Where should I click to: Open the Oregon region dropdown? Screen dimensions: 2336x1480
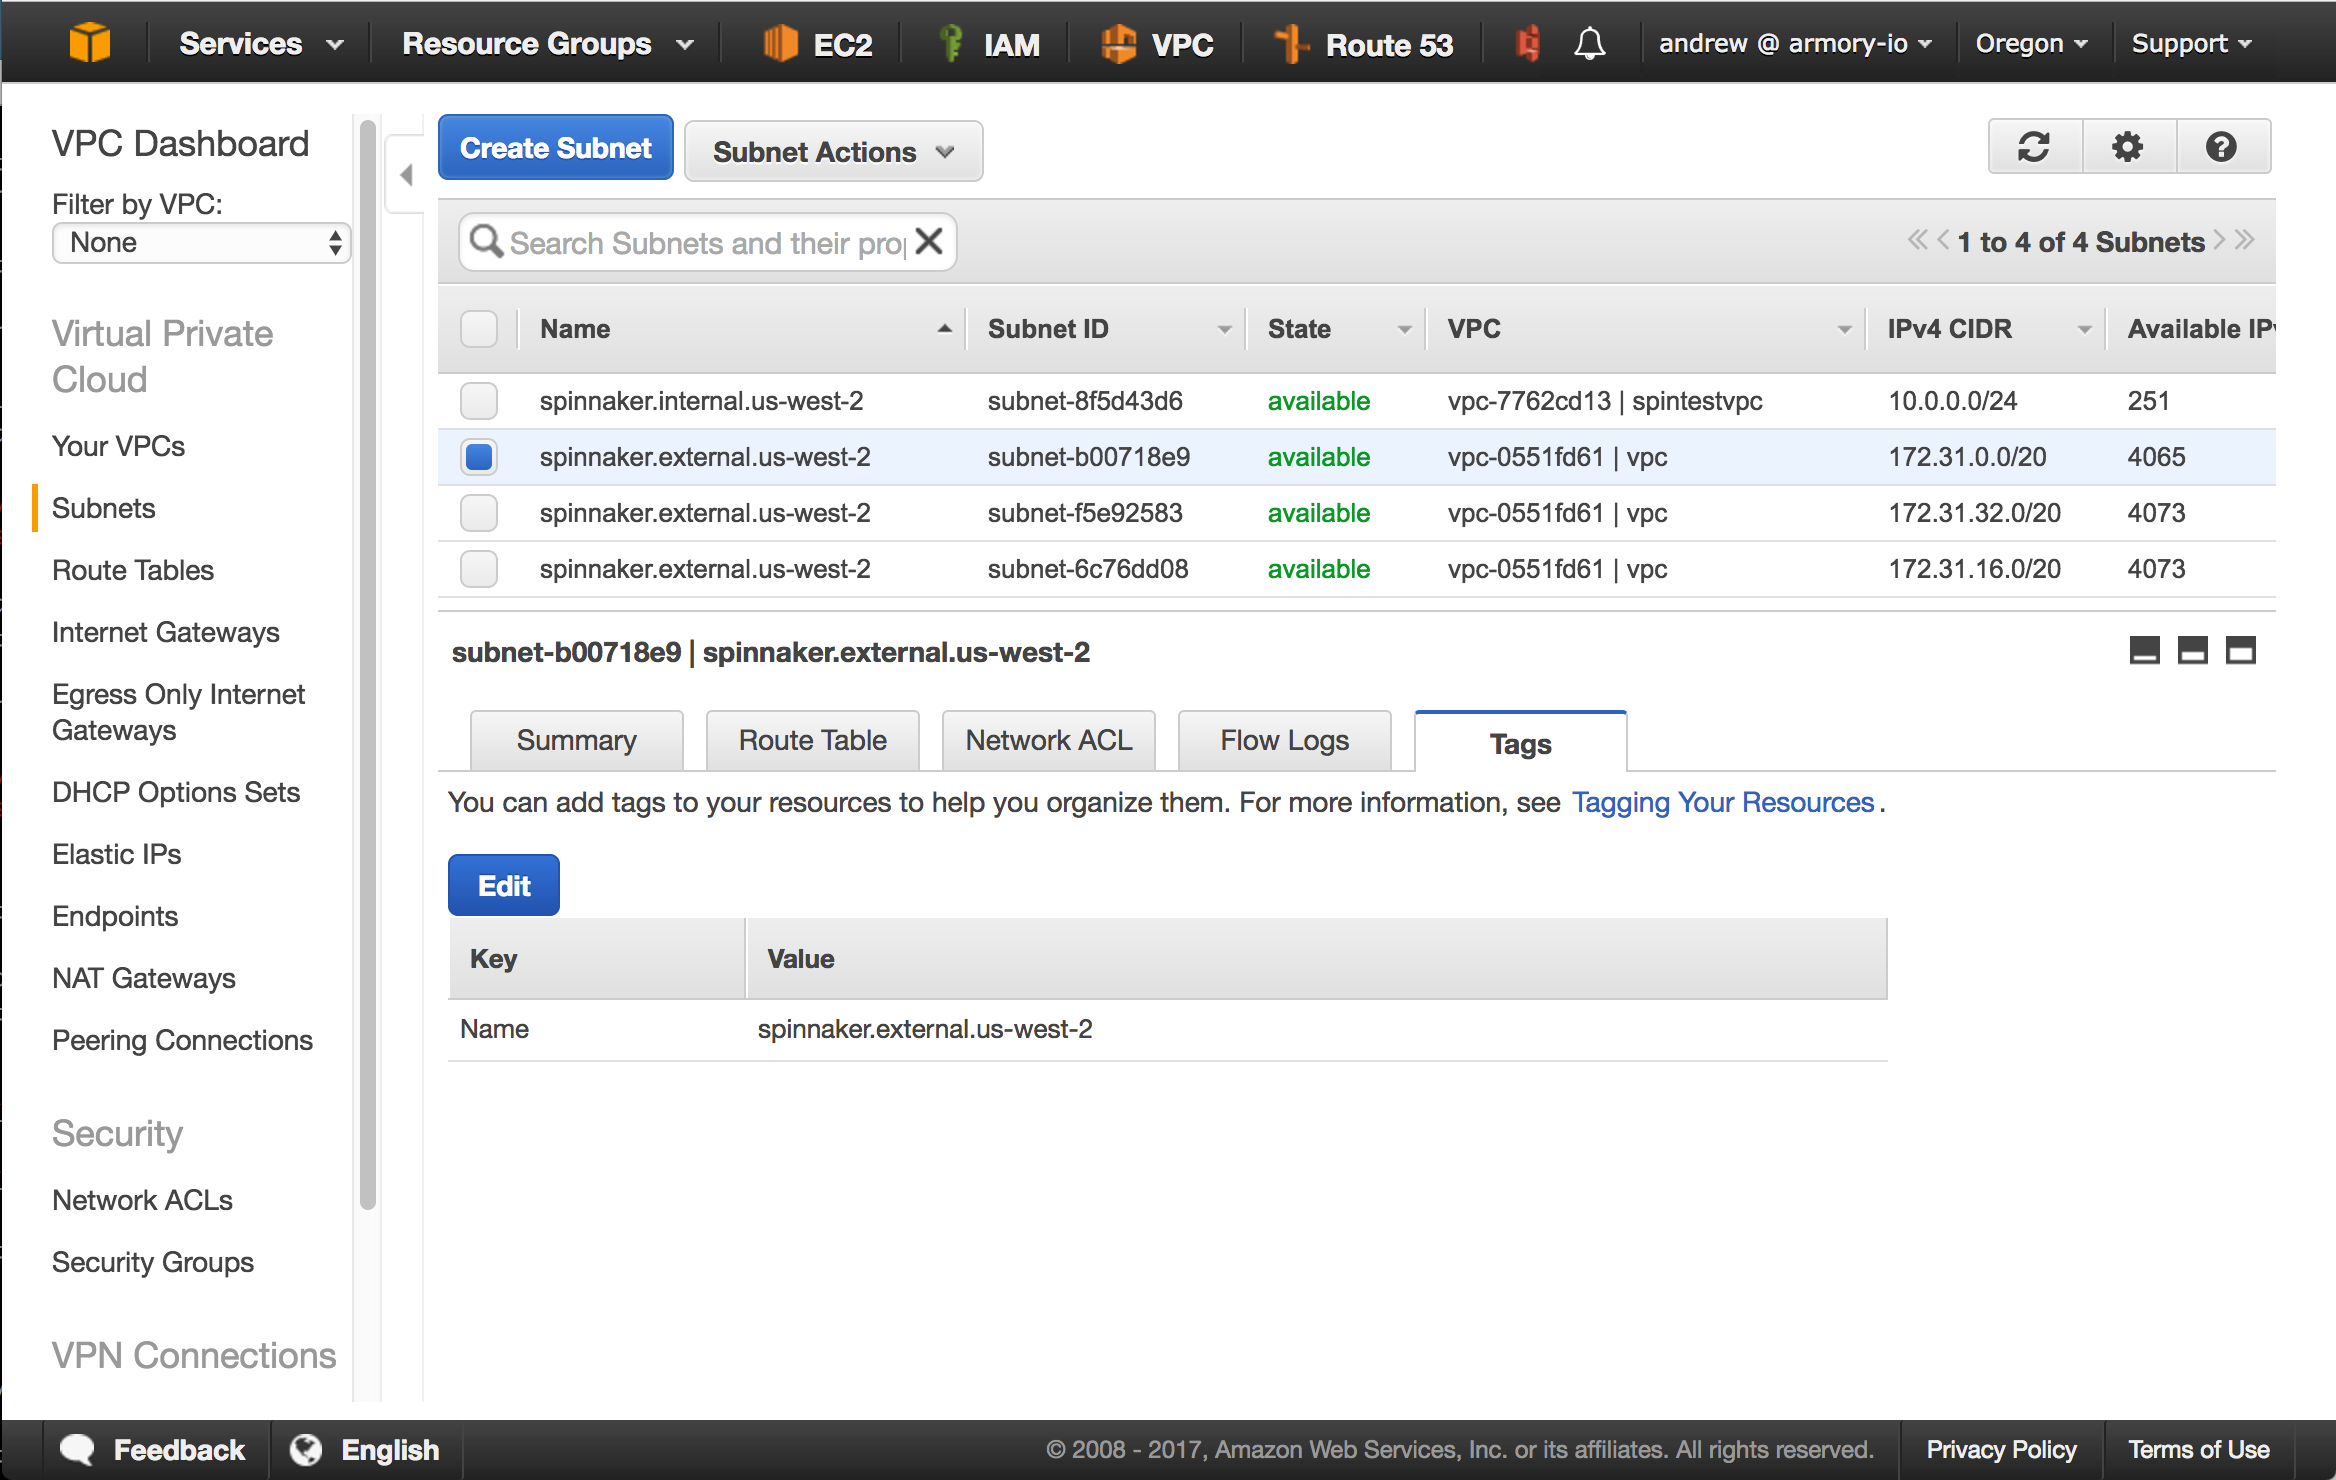(x=2032, y=43)
